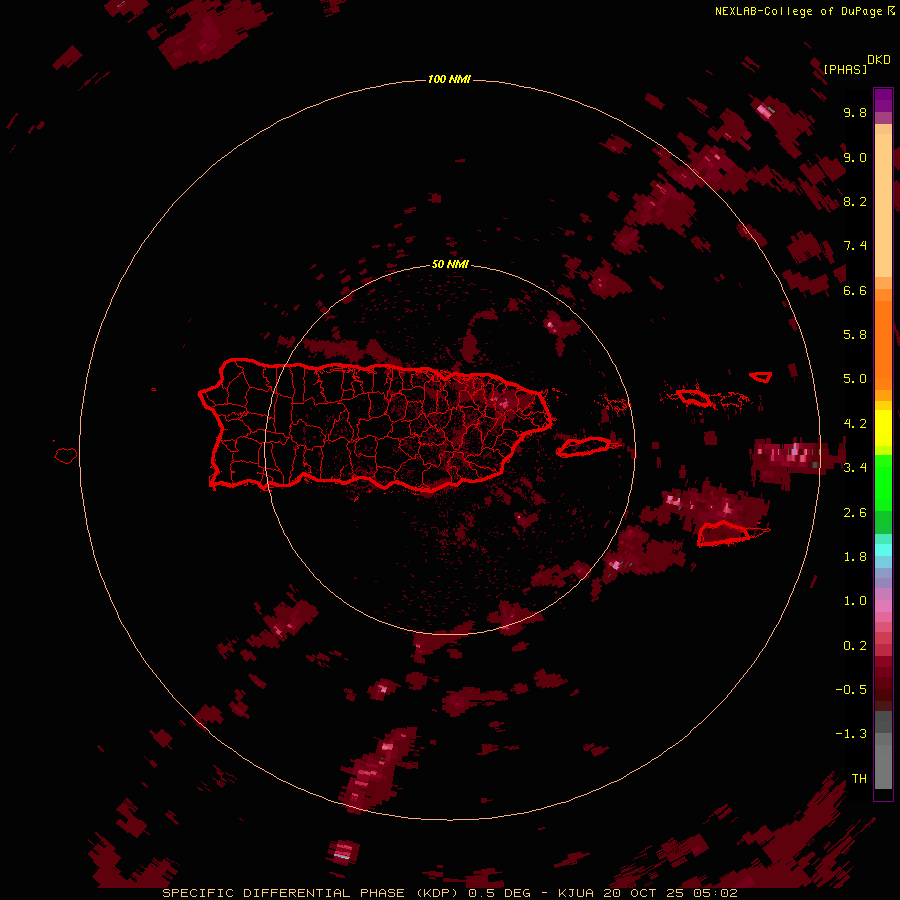Click the Mona Island outline west of Puerto Rico

[66, 456]
